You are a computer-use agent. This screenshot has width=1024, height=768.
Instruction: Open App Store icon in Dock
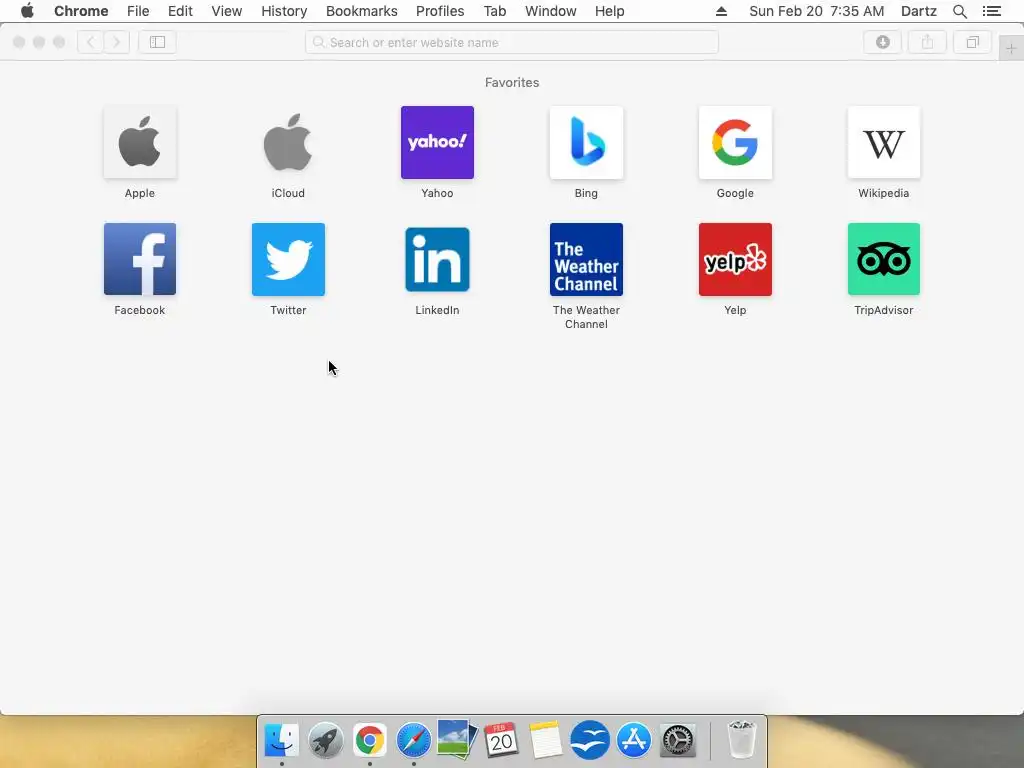pos(633,740)
